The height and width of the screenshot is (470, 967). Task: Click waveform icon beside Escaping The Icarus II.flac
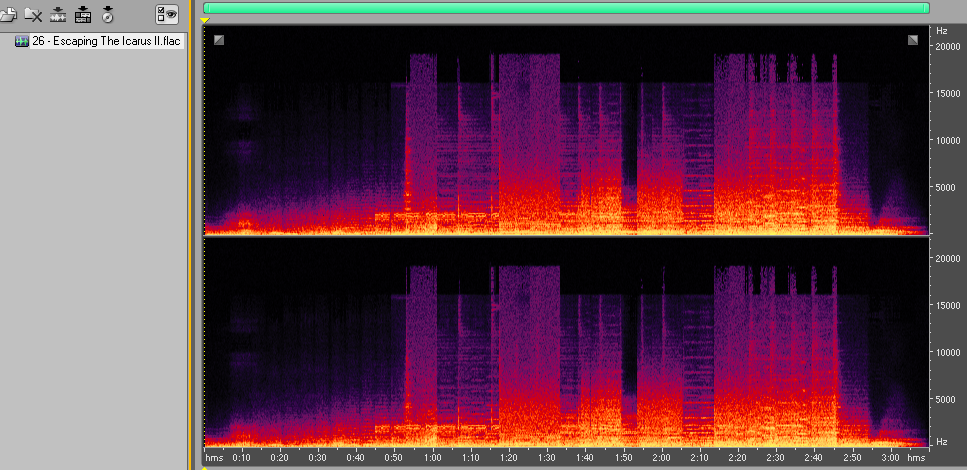pos(22,42)
